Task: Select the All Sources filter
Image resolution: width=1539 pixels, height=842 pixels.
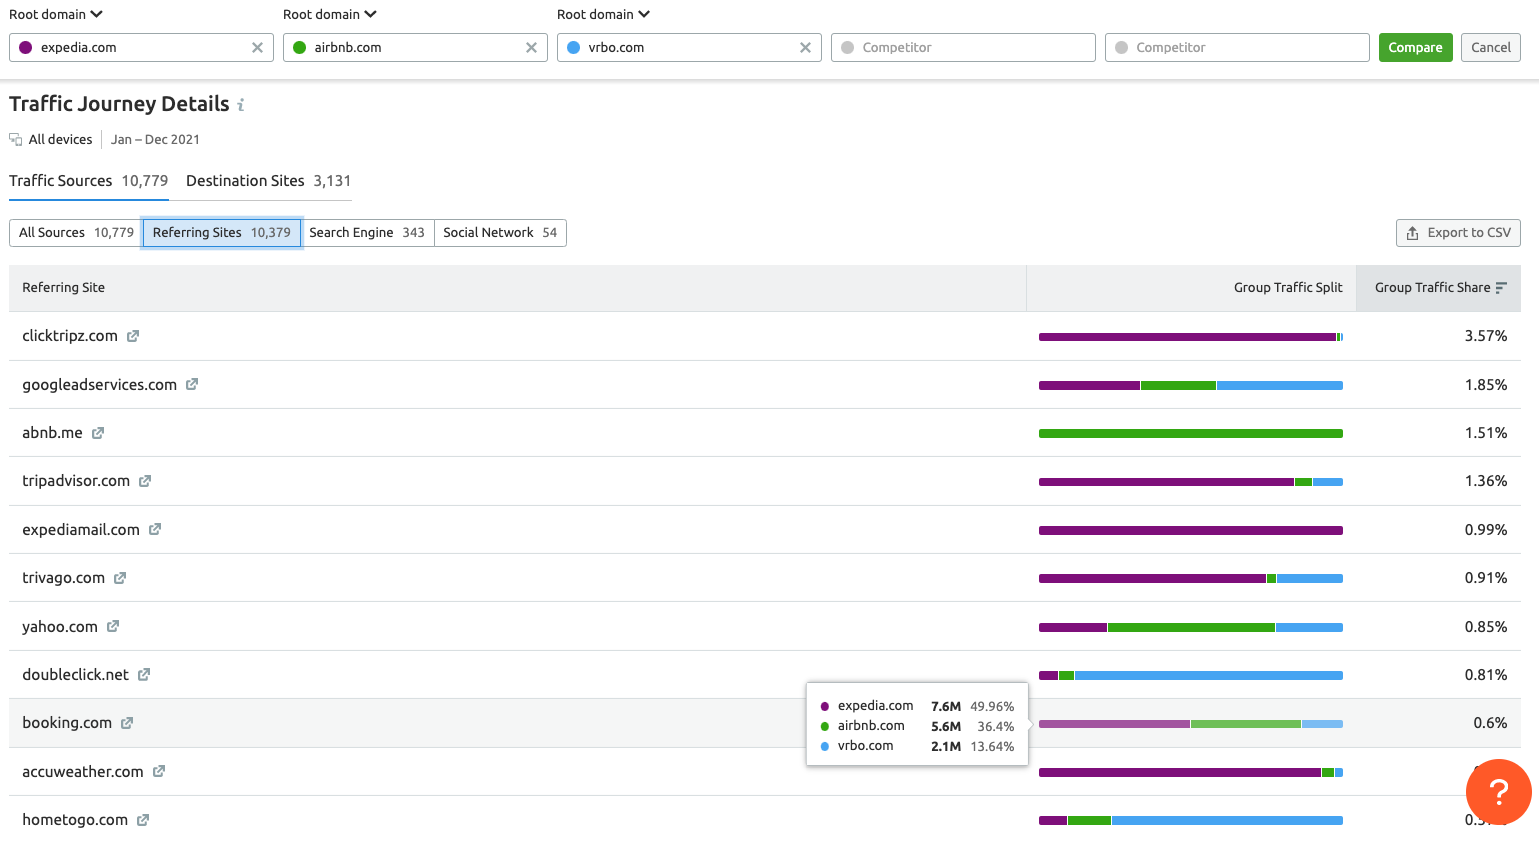Action: [76, 232]
